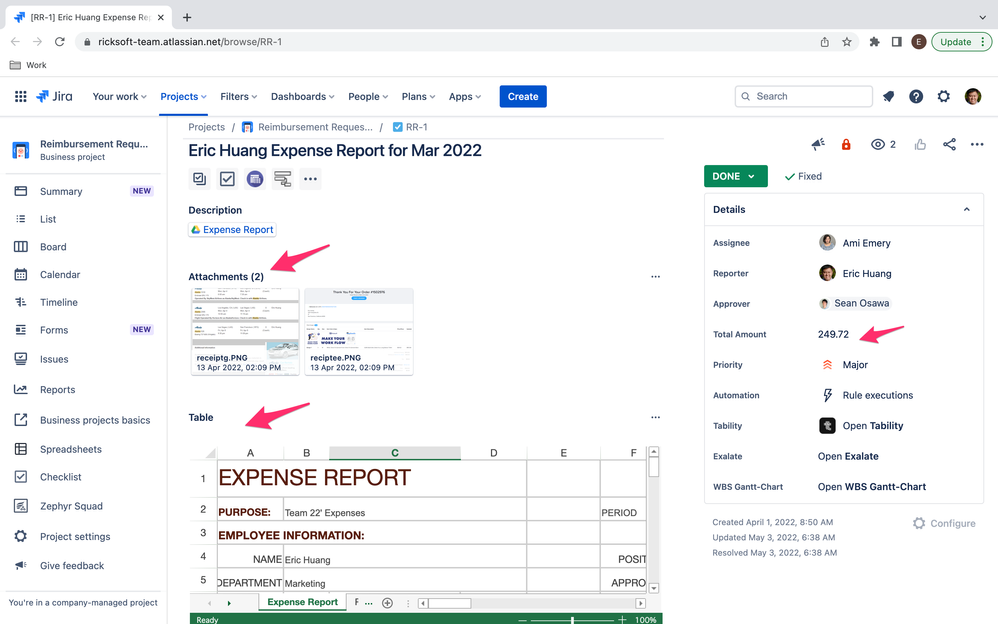Click the checklist checkbox icon under title
Screen dimensions: 998x624
pos(227,179)
